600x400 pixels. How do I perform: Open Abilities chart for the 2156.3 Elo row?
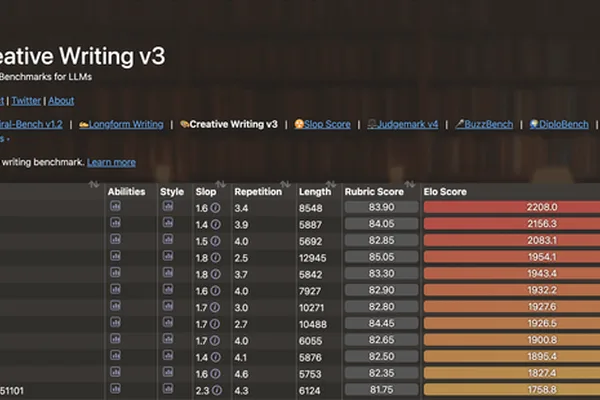[115, 223]
